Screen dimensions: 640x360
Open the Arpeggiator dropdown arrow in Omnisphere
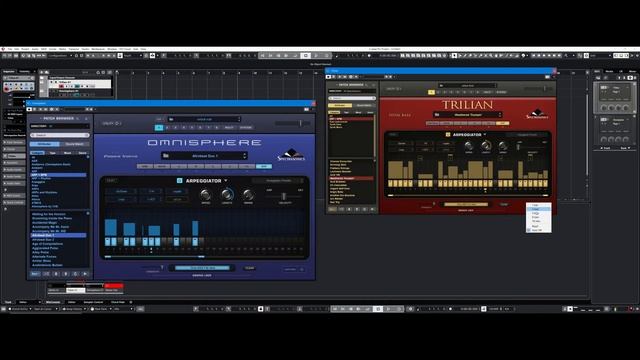(x=226, y=180)
